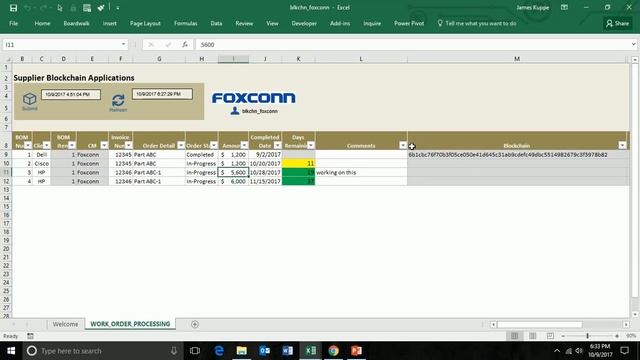The width and height of the screenshot is (640, 360).
Task: Click the Select All corner of the grid
Action: [x=7, y=59]
